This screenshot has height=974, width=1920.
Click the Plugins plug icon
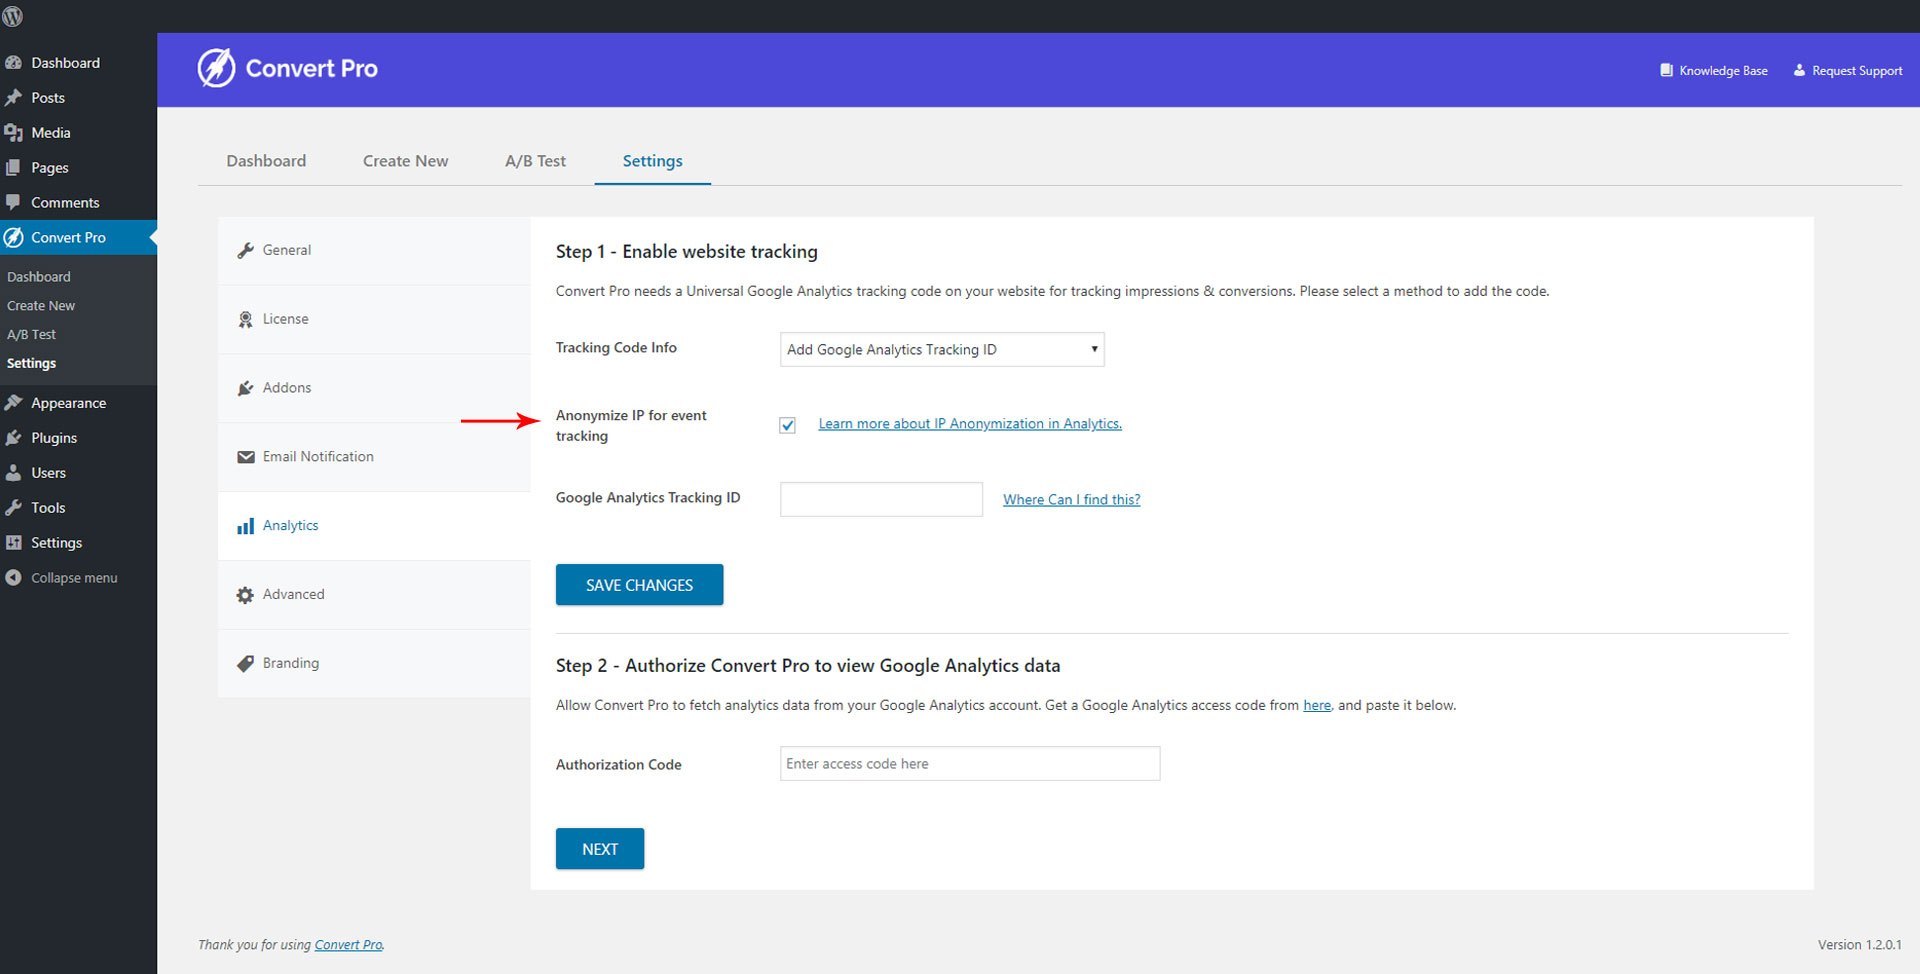(13, 437)
